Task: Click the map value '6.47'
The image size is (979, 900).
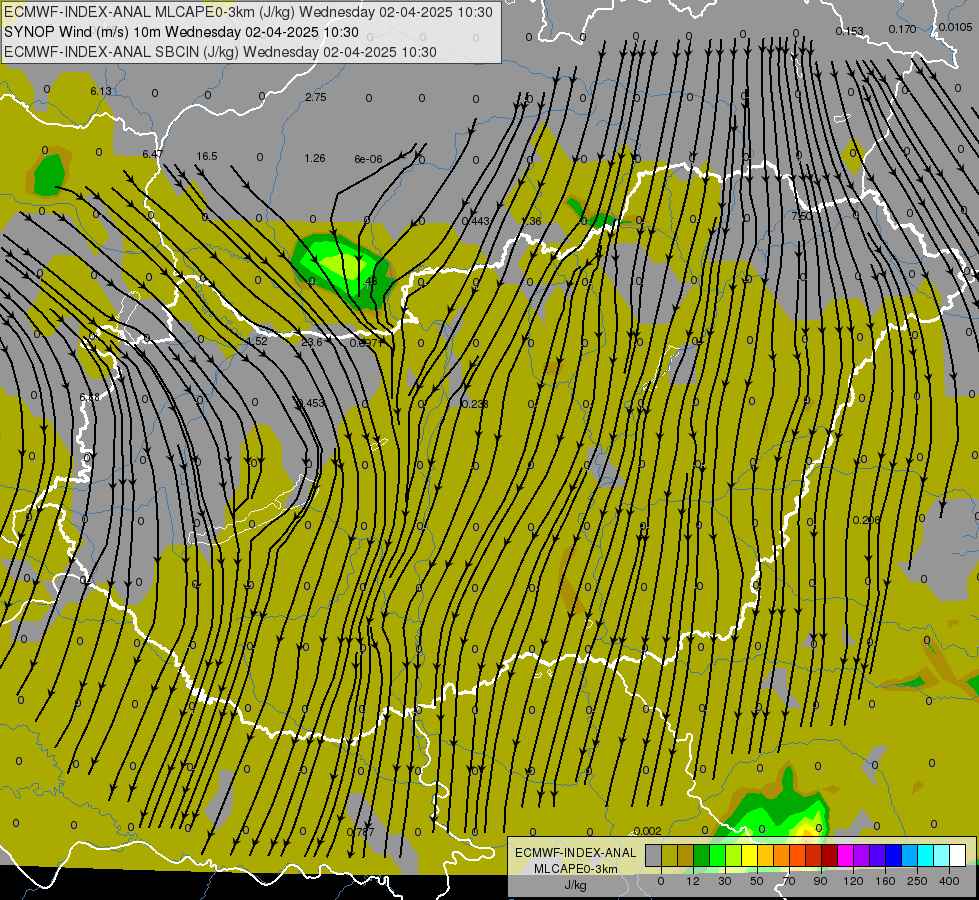Action: [152, 154]
